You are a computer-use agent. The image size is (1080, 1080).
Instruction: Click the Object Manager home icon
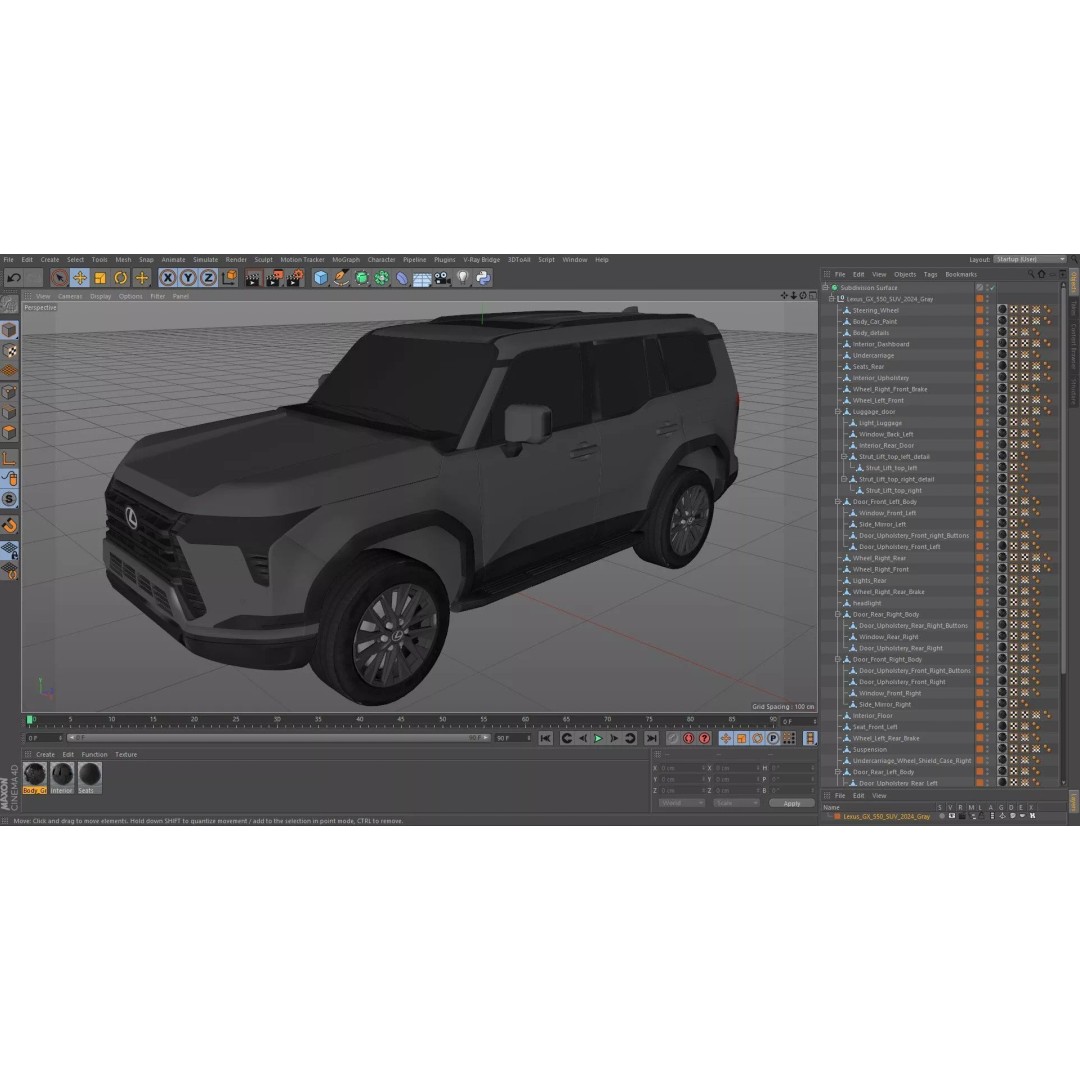pyautogui.click(x=1041, y=274)
